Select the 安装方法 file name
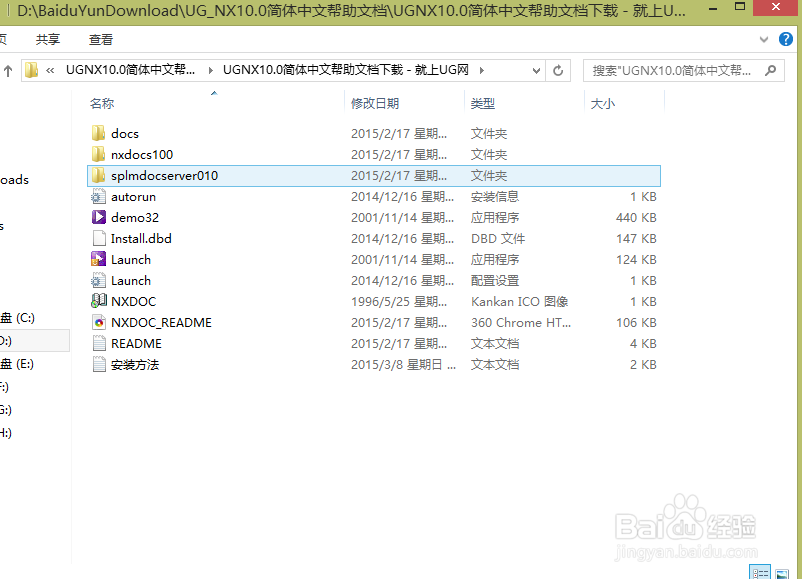Viewport: 802px width, 579px height. [135, 364]
